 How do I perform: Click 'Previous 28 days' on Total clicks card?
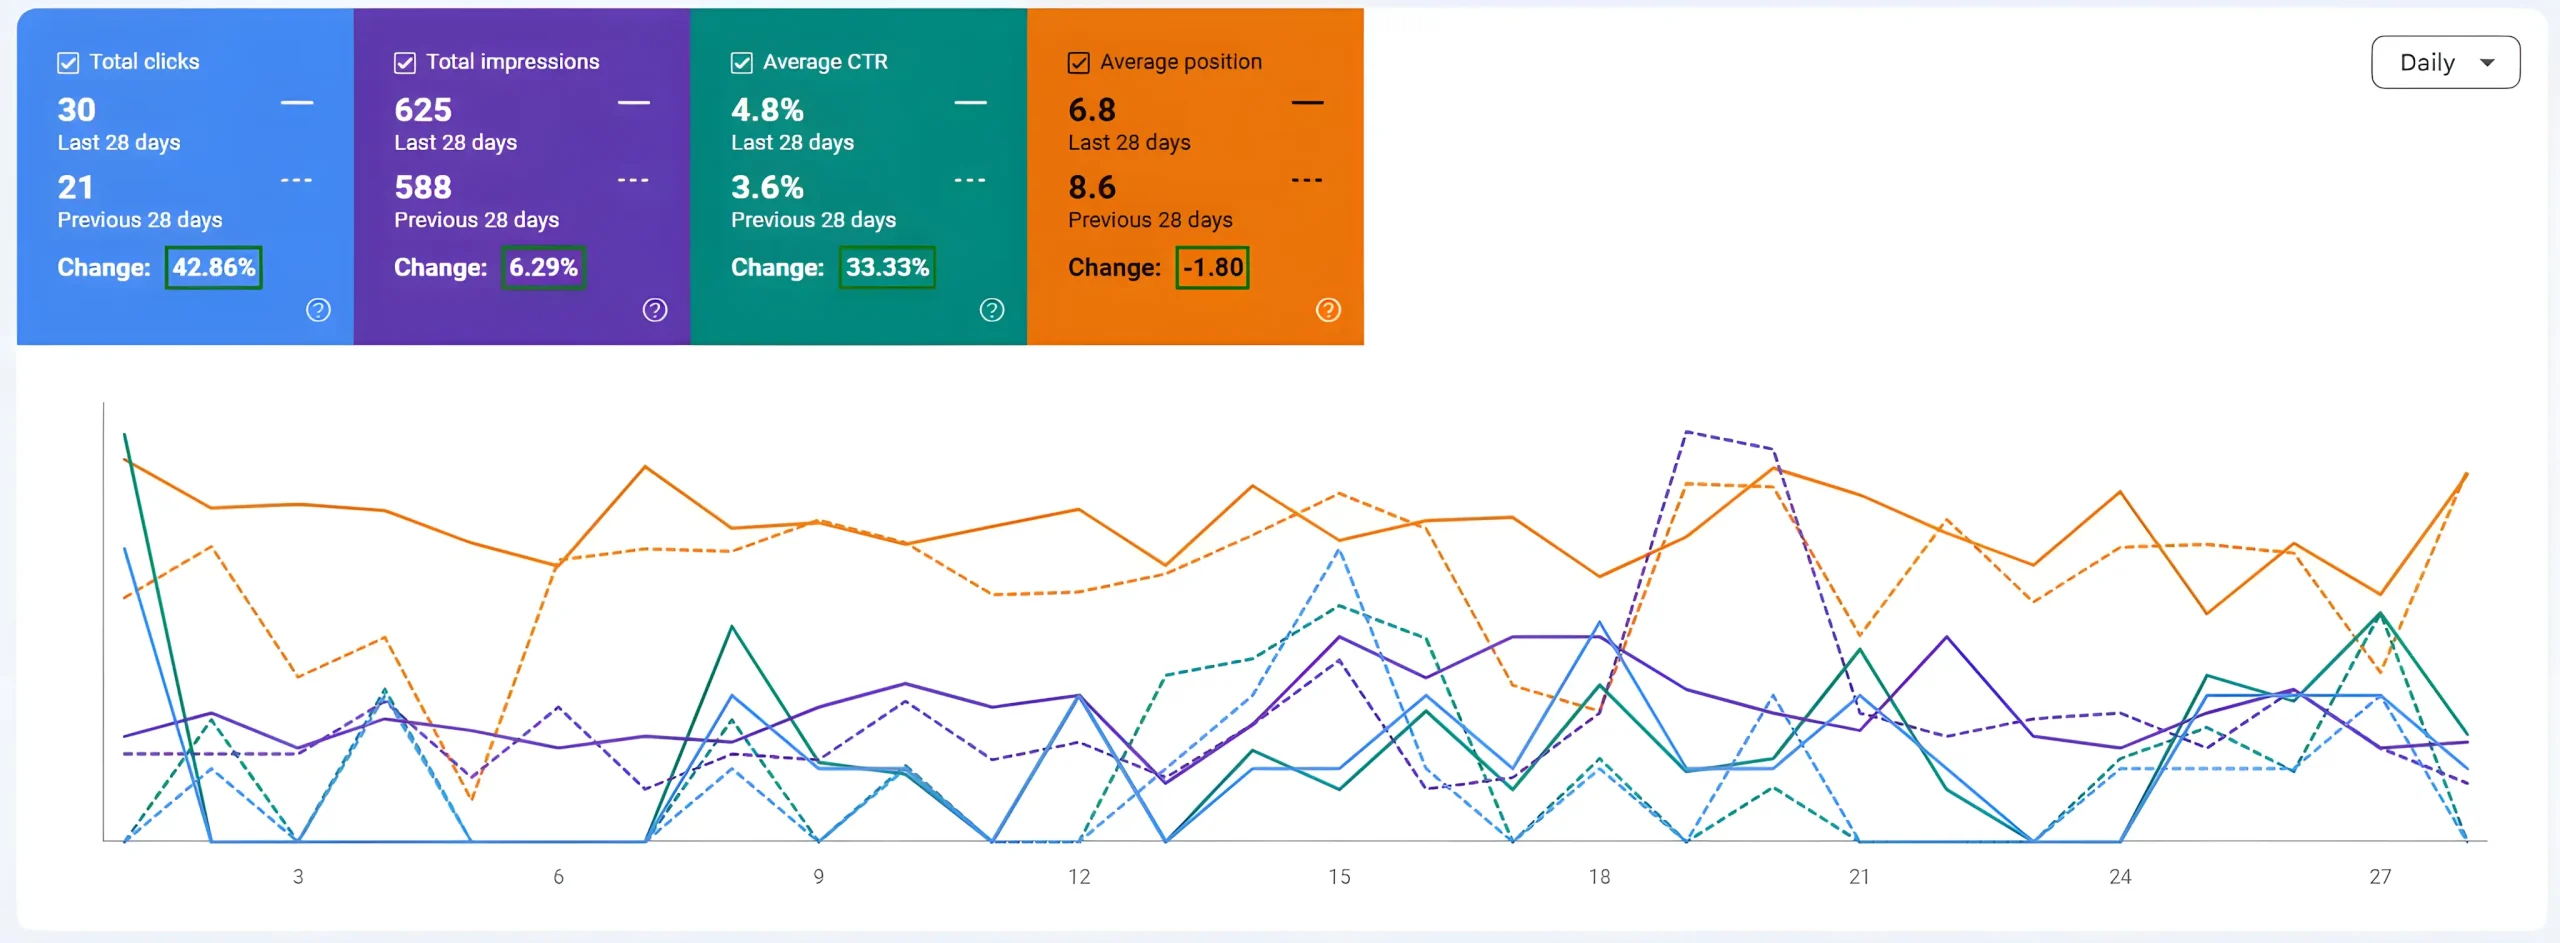pos(140,220)
